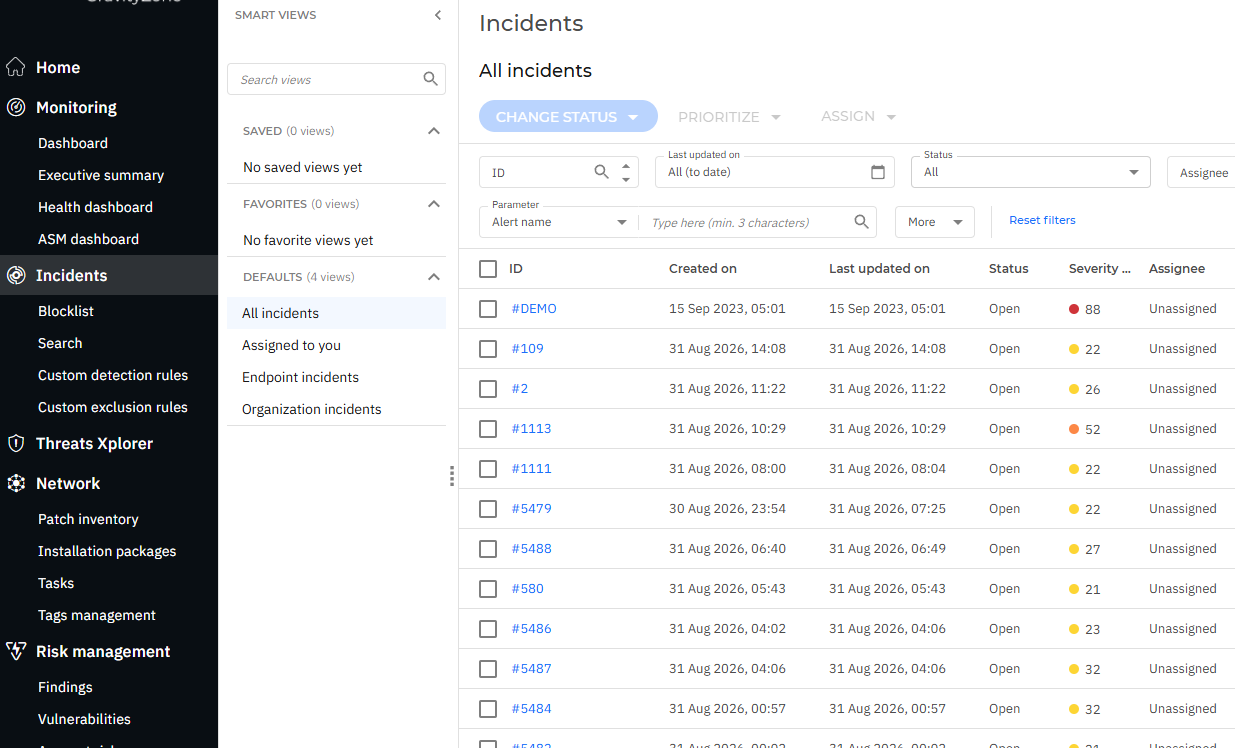Sort by Severity column header
This screenshot has height=748, width=1235.
[x=1099, y=268]
